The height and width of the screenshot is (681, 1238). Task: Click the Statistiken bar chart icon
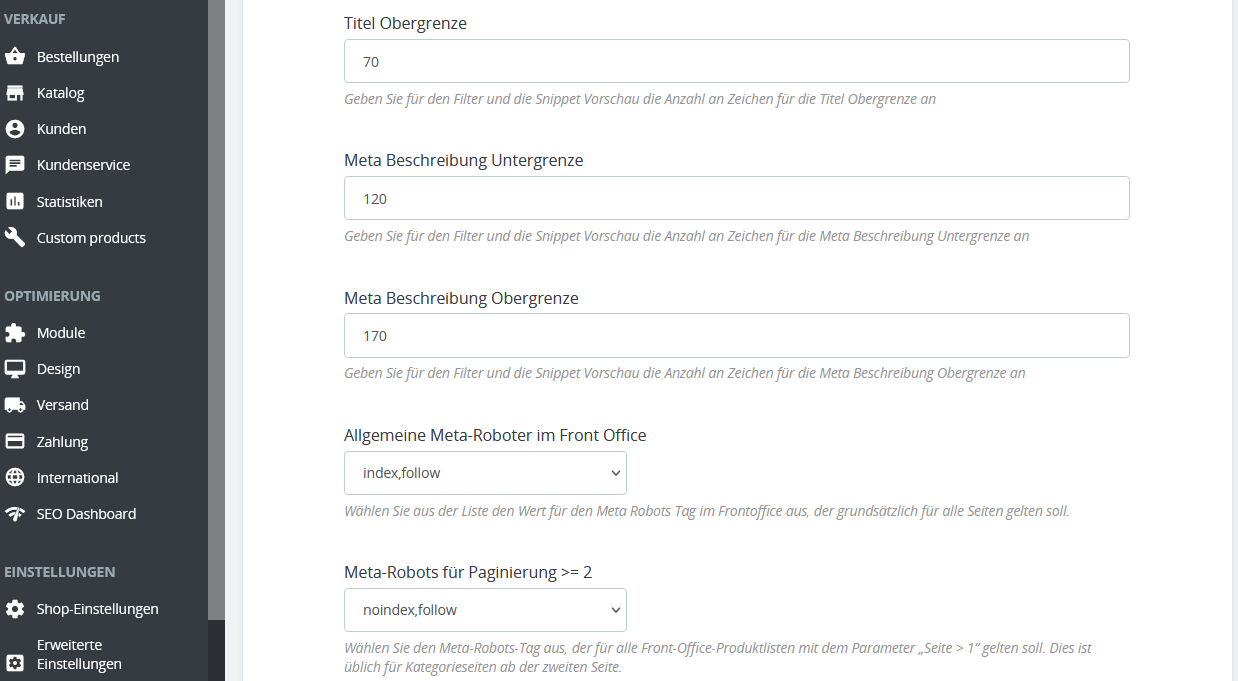coord(15,202)
